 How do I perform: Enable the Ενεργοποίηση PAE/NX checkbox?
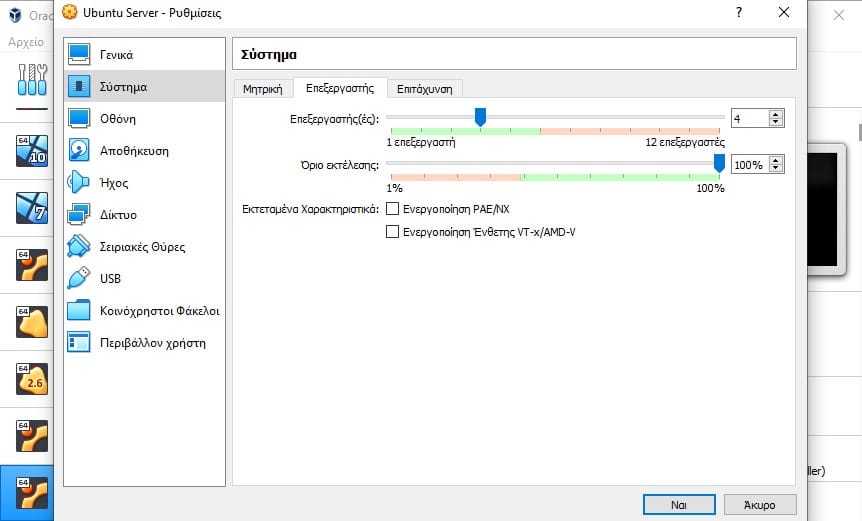click(393, 209)
